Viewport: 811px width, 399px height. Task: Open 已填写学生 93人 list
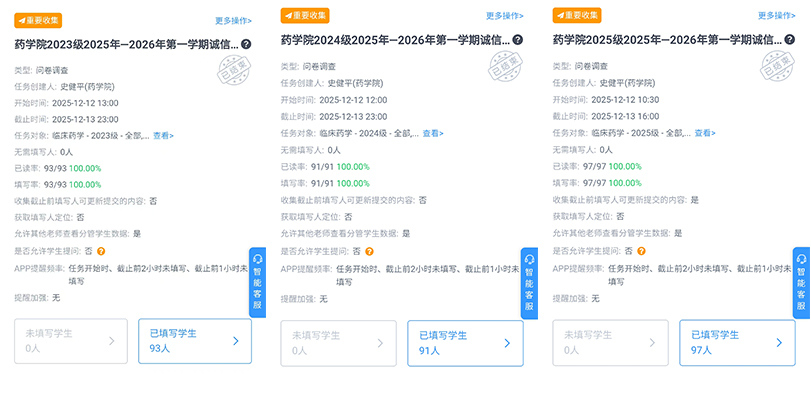pos(195,341)
